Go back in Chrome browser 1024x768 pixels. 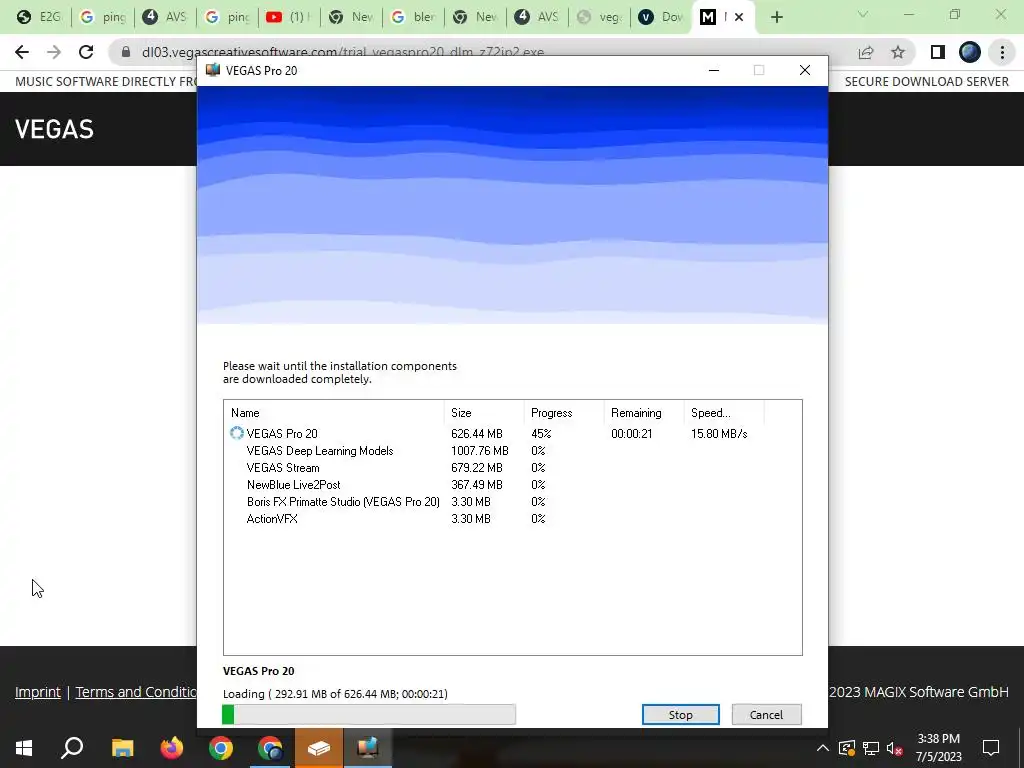pos(22,52)
